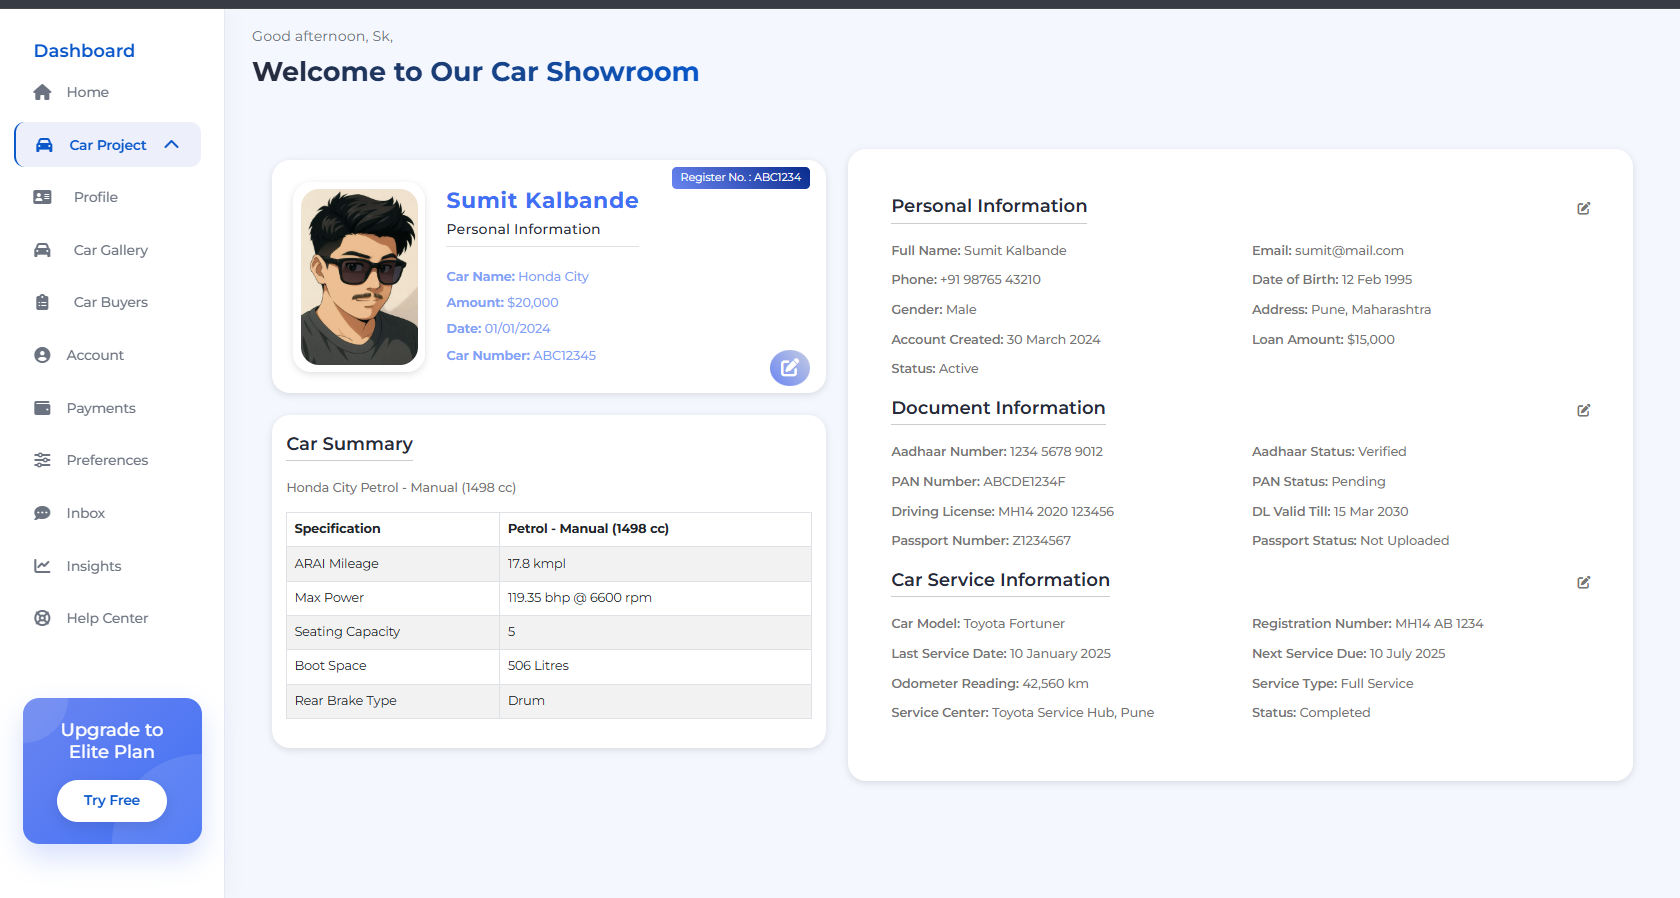Viewport: 1680px width, 898px height.
Task: Click the Help Center lifebuoy icon
Action: click(x=42, y=618)
